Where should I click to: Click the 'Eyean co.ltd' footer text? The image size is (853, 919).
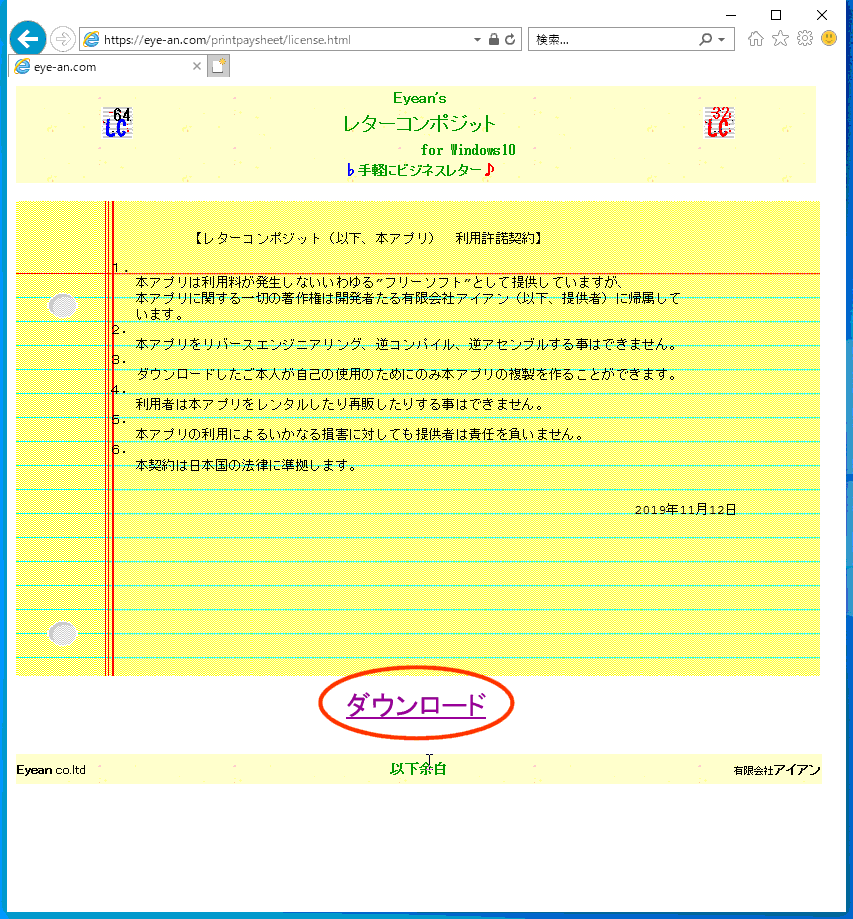(x=51, y=770)
